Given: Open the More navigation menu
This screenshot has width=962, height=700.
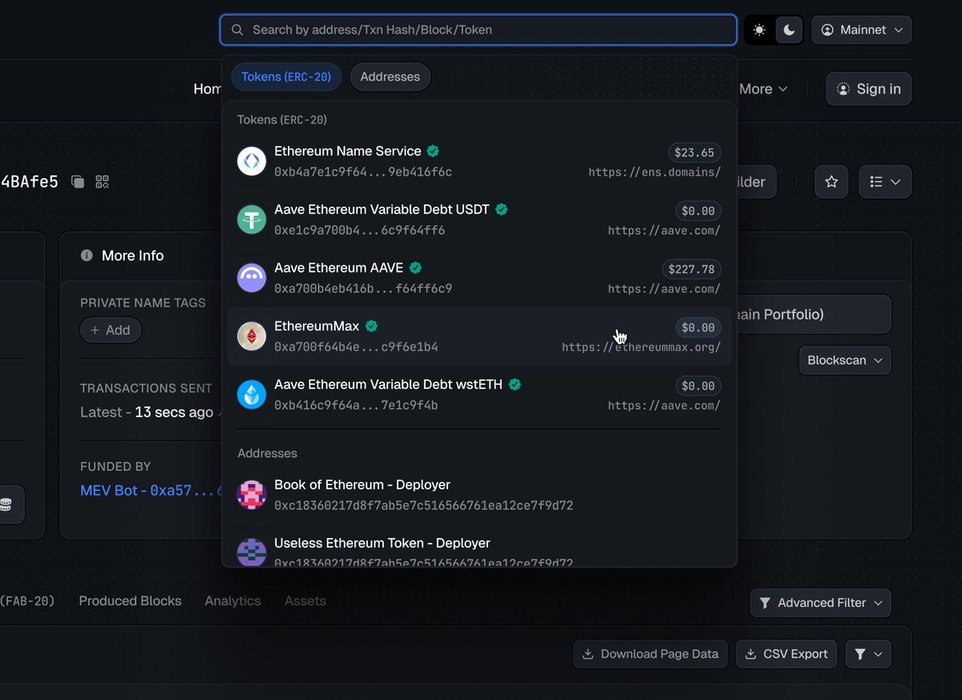Looking at the screenshot, I should point(763,89).
